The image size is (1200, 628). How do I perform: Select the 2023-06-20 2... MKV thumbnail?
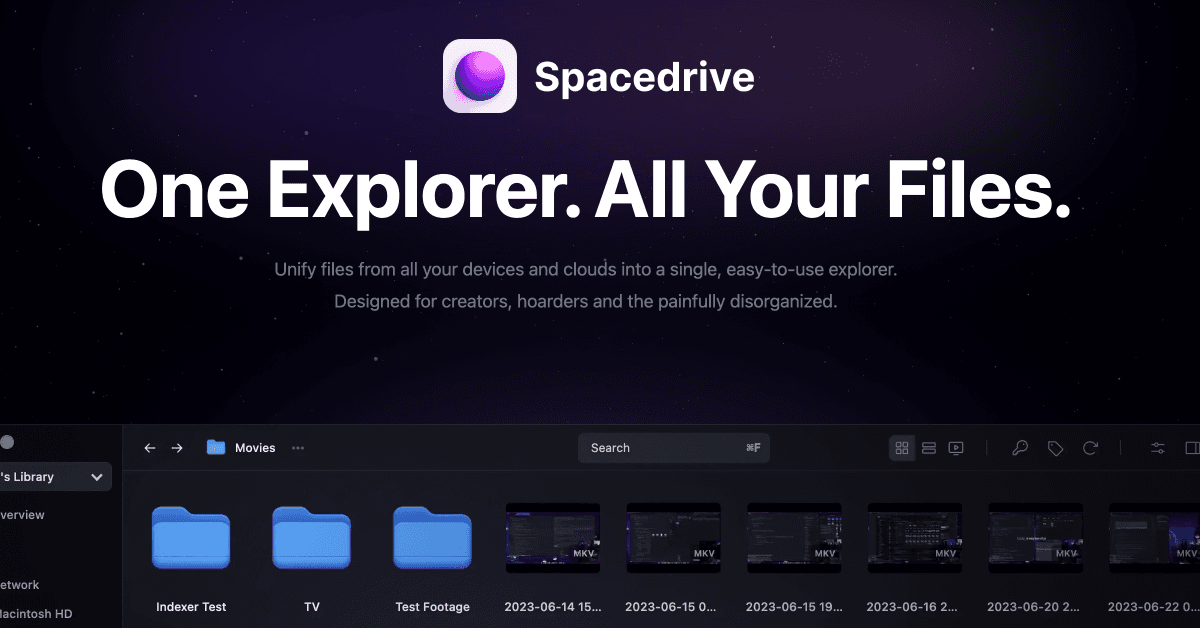click(1036, 537)
